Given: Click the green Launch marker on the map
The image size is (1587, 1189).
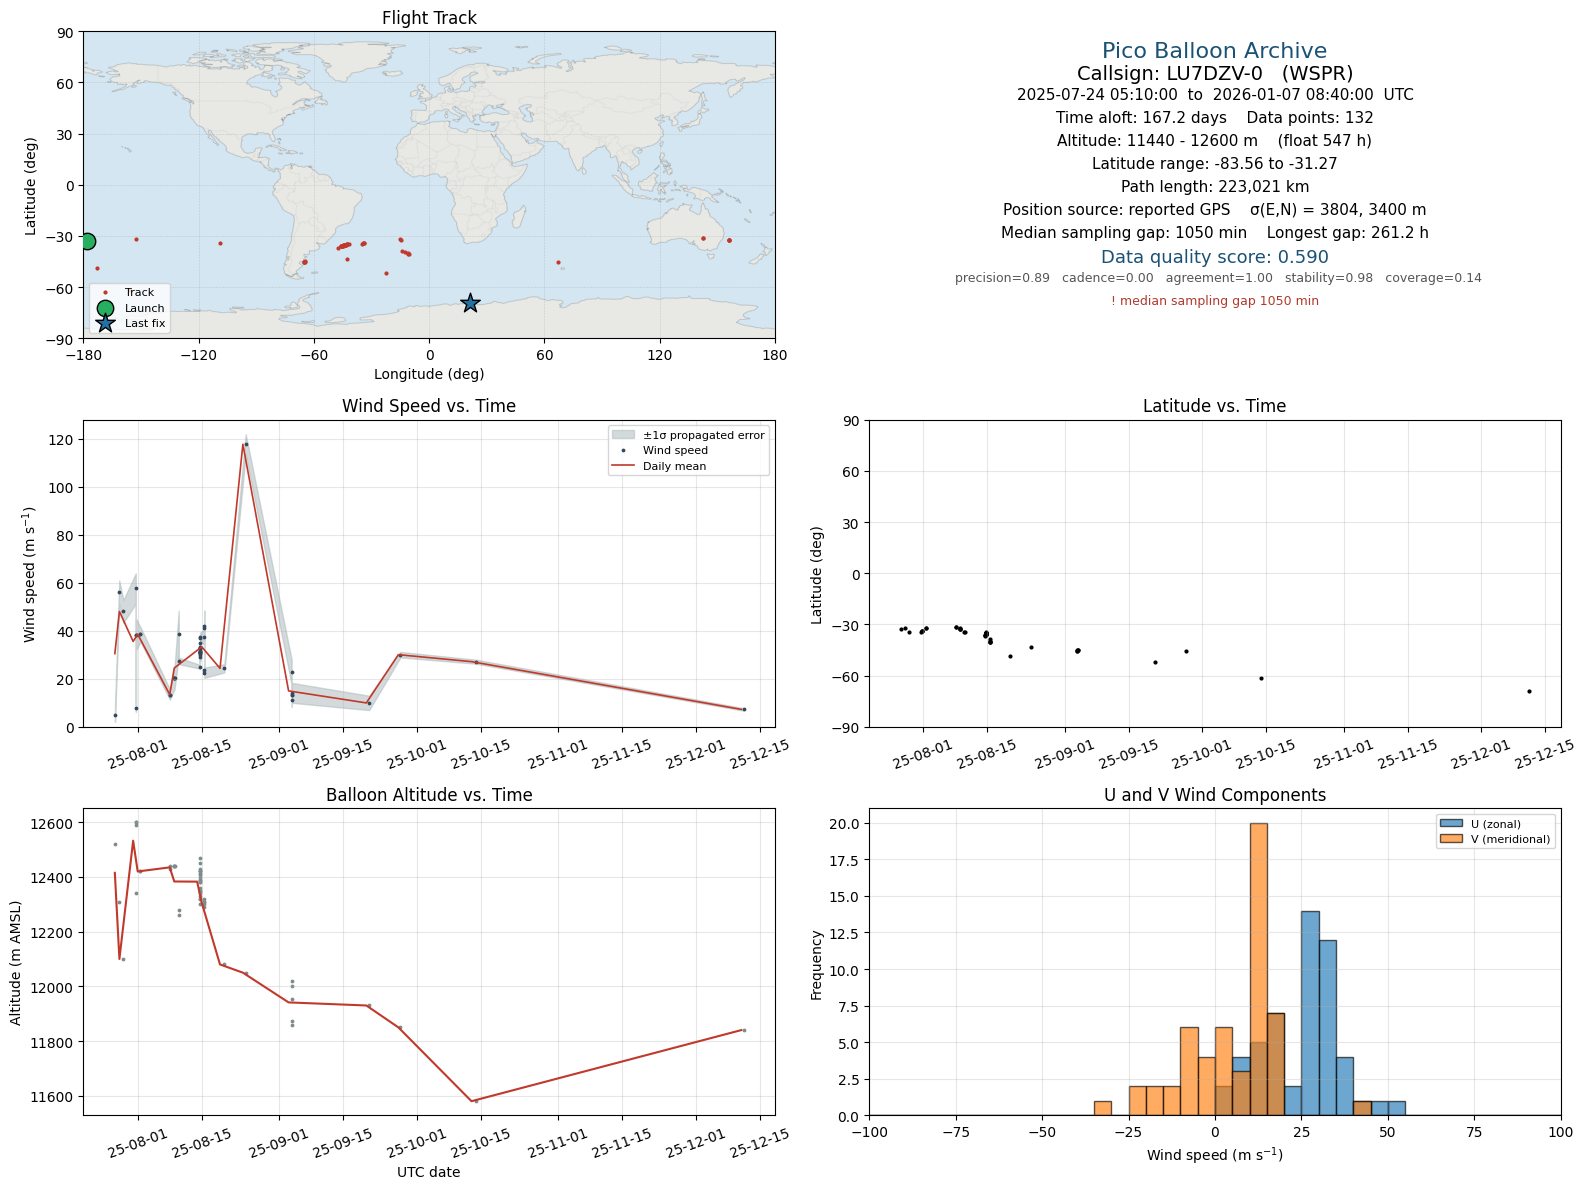Looking at the screenshot, I should click(87, 241).
